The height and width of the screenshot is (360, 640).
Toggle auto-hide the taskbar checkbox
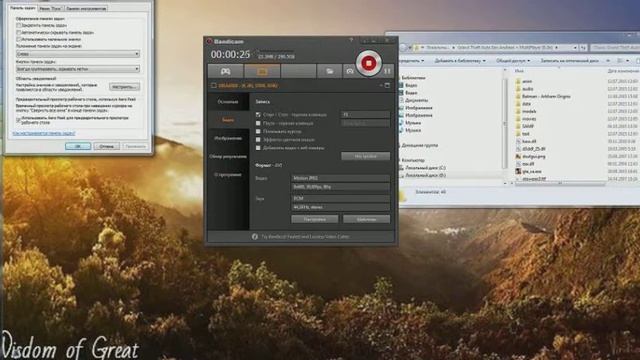click(x=18, y=32)
